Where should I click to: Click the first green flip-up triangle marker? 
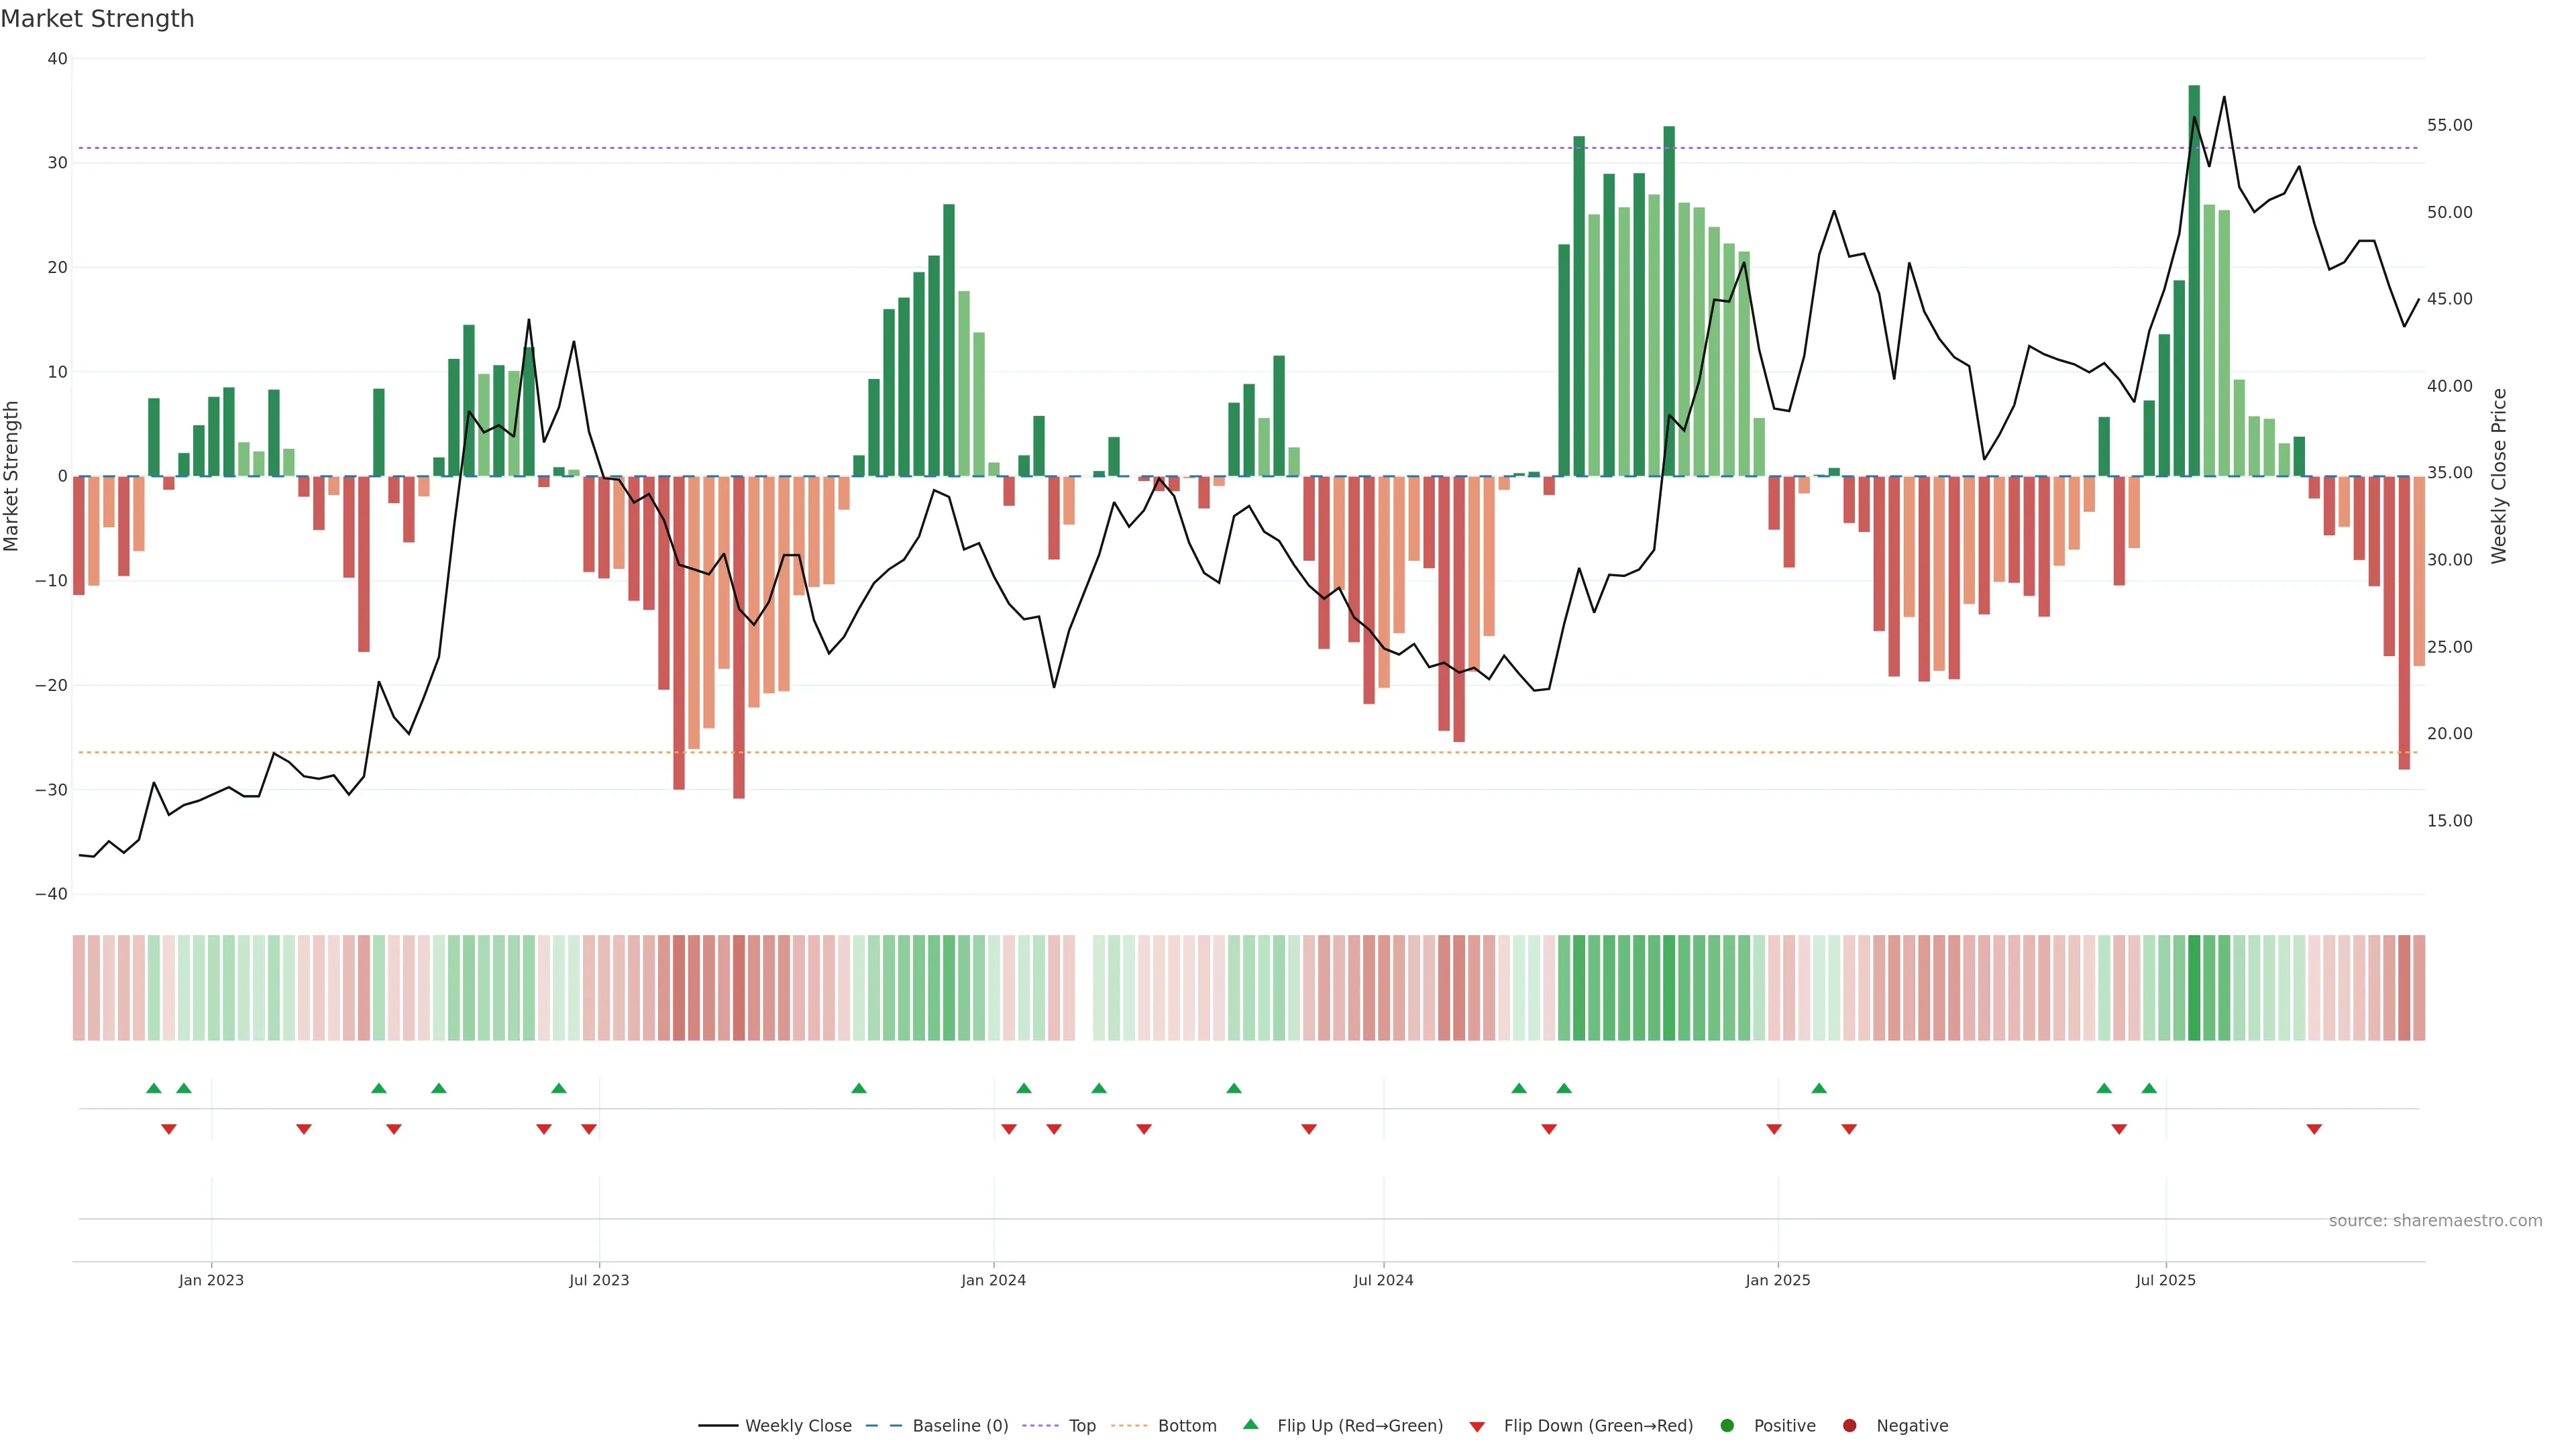pyautogui.click(x=153, y=1088)
